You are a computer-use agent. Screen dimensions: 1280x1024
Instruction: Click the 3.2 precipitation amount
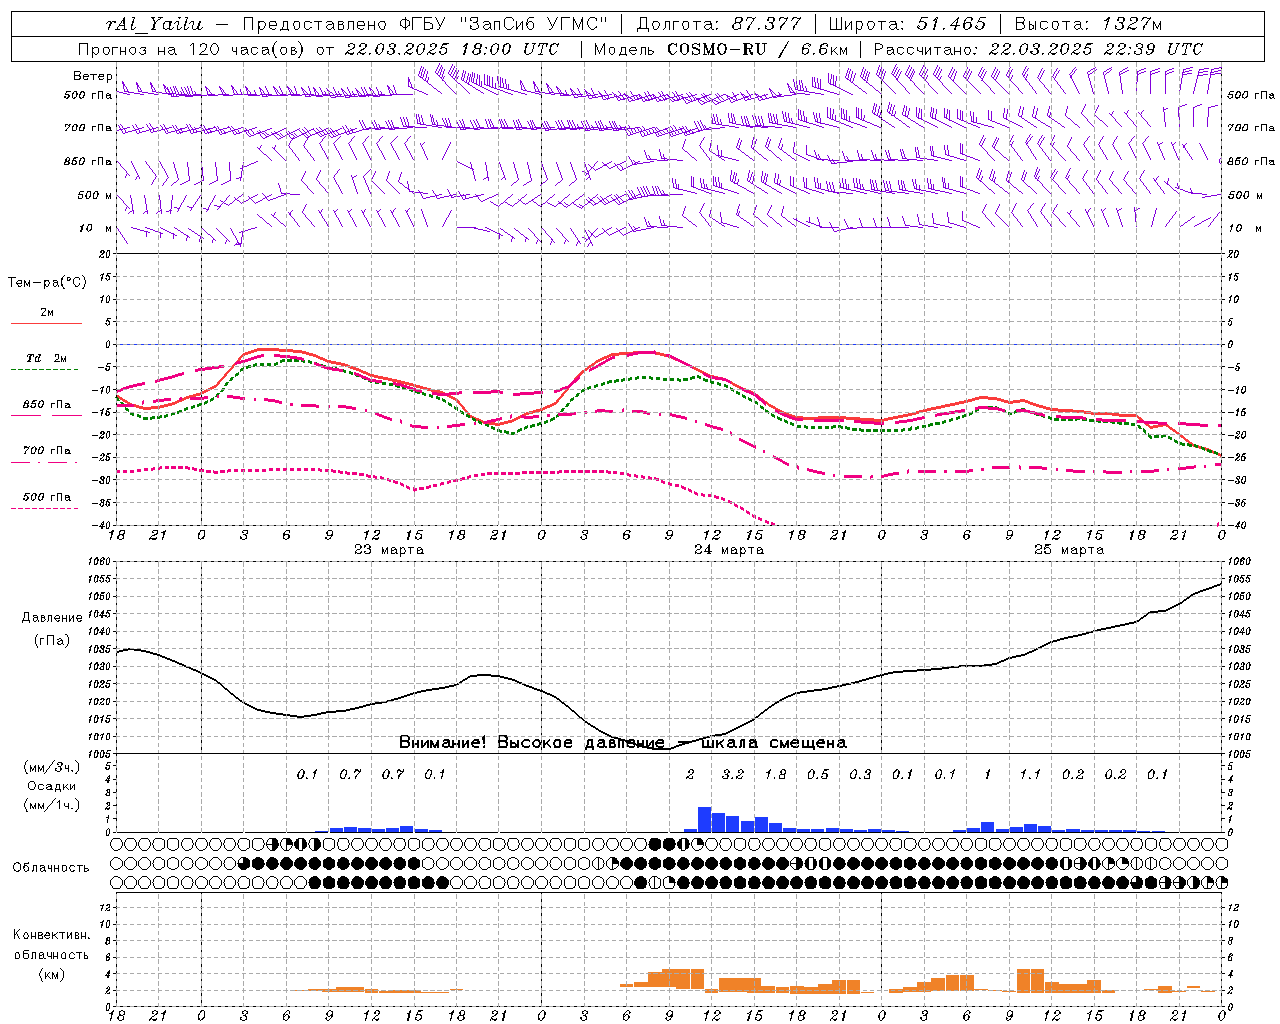[733, 775]
